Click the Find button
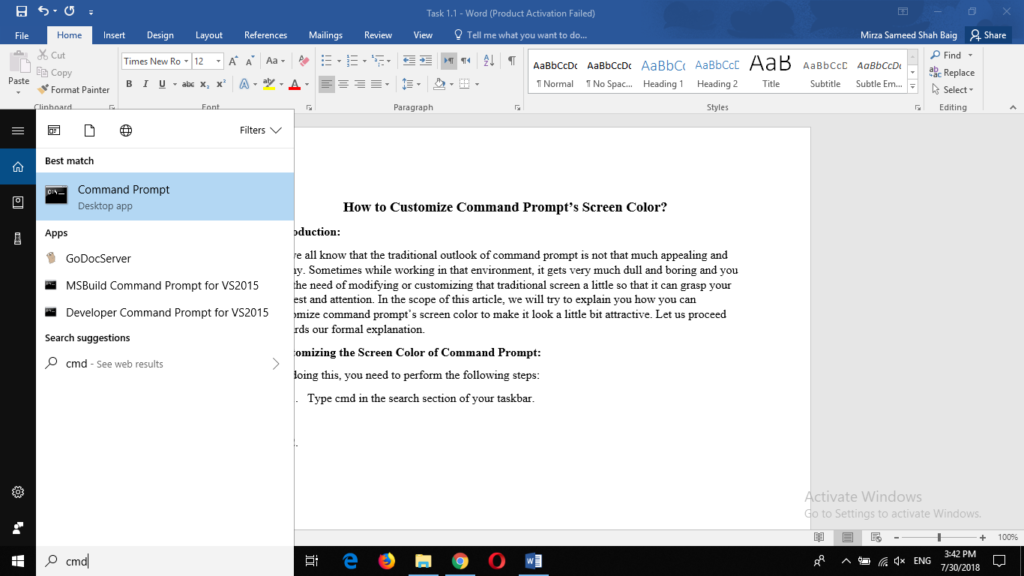Viewport: 1024px width, 576px height. coord(946,56)
